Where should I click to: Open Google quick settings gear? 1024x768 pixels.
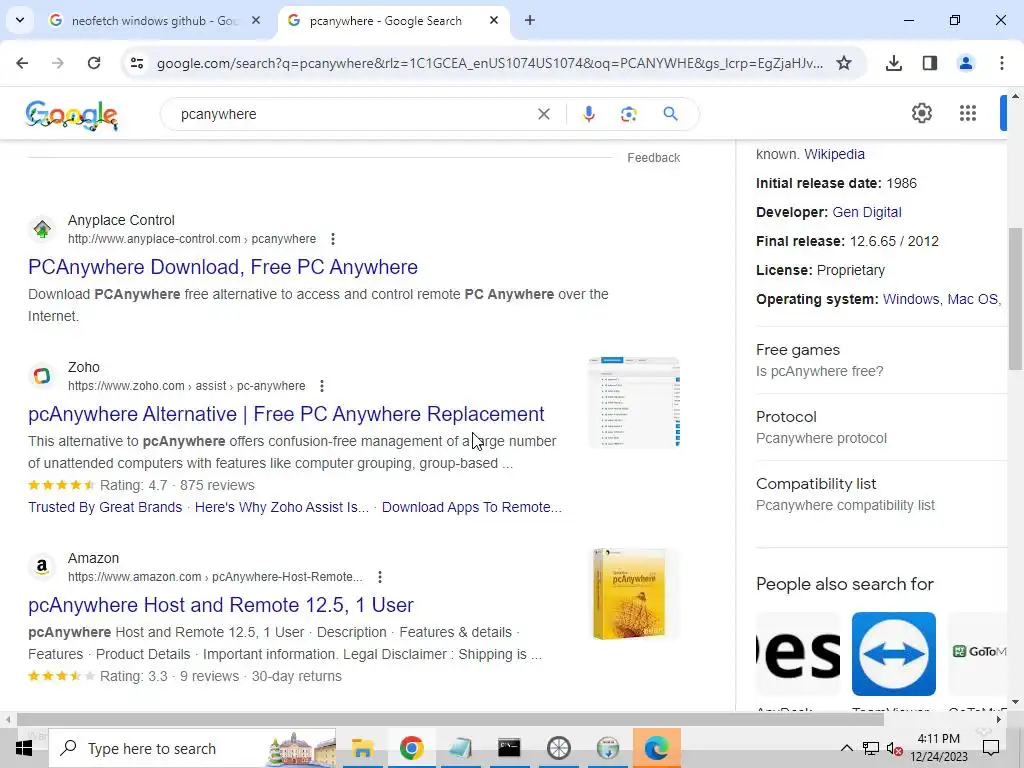(921, 113)
